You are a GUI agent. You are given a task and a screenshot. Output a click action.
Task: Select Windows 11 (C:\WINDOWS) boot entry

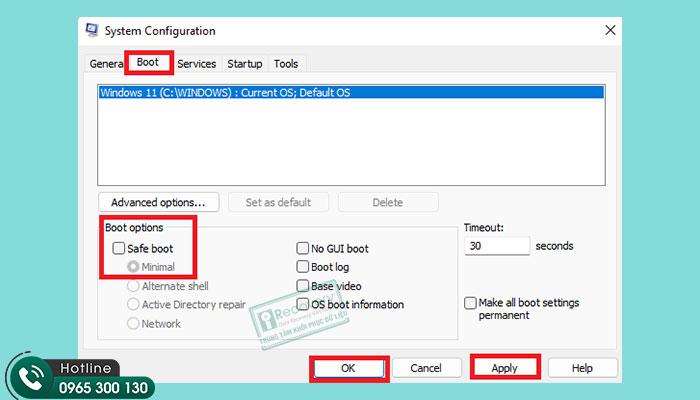pyautogui.click(x=351, y=92)
